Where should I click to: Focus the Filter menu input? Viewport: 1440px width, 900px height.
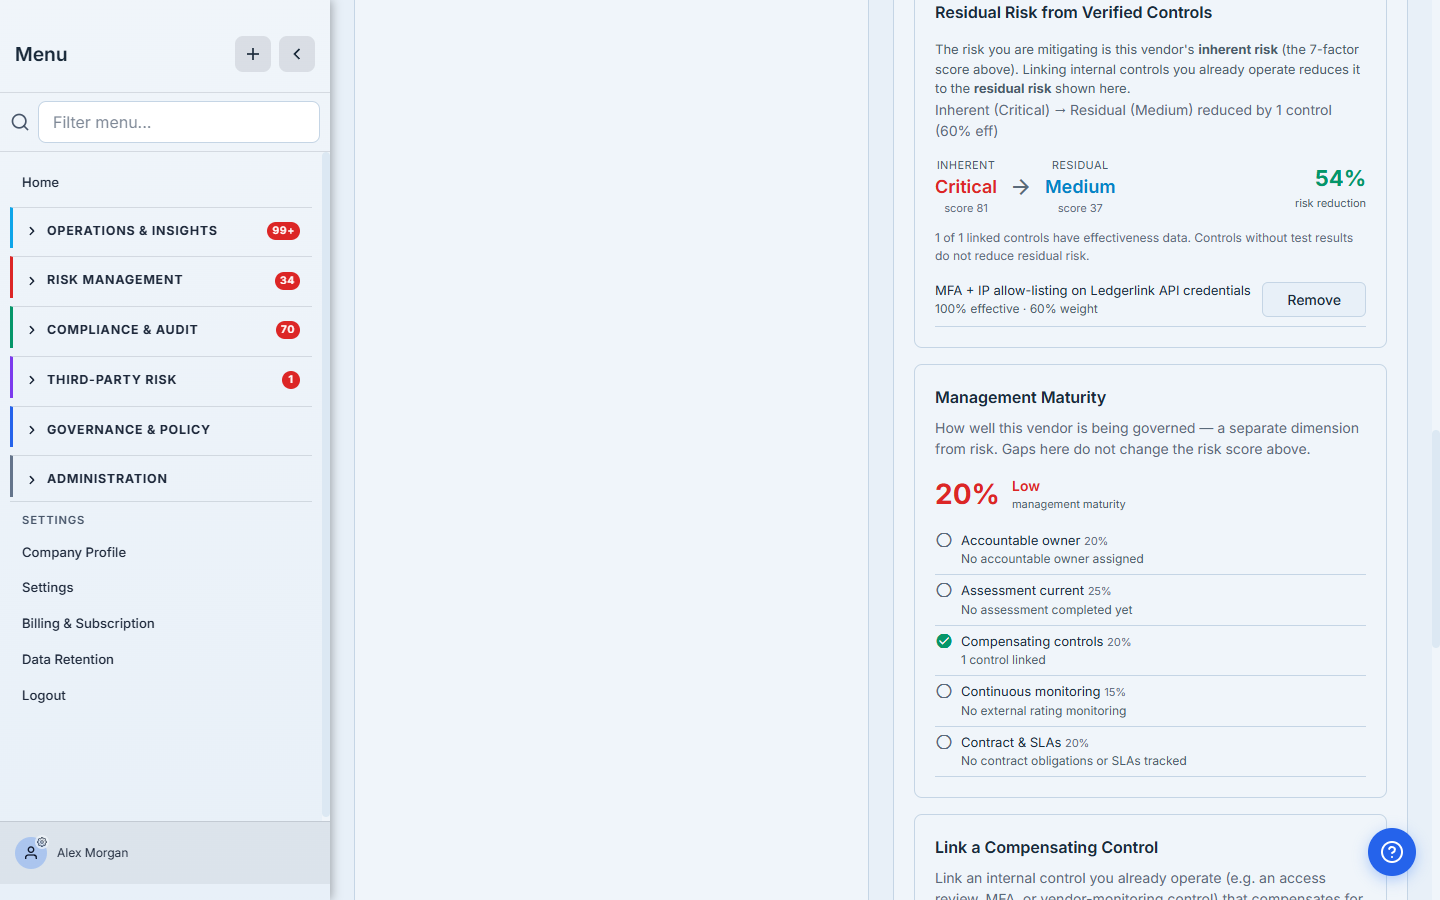coord(179,122)
